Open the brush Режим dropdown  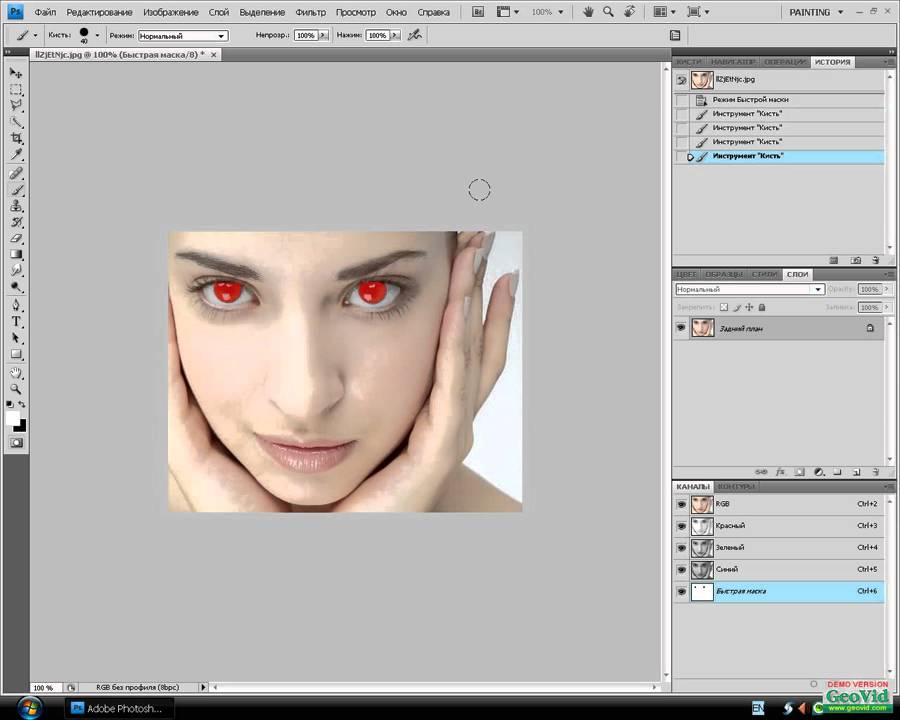(183, 35)
